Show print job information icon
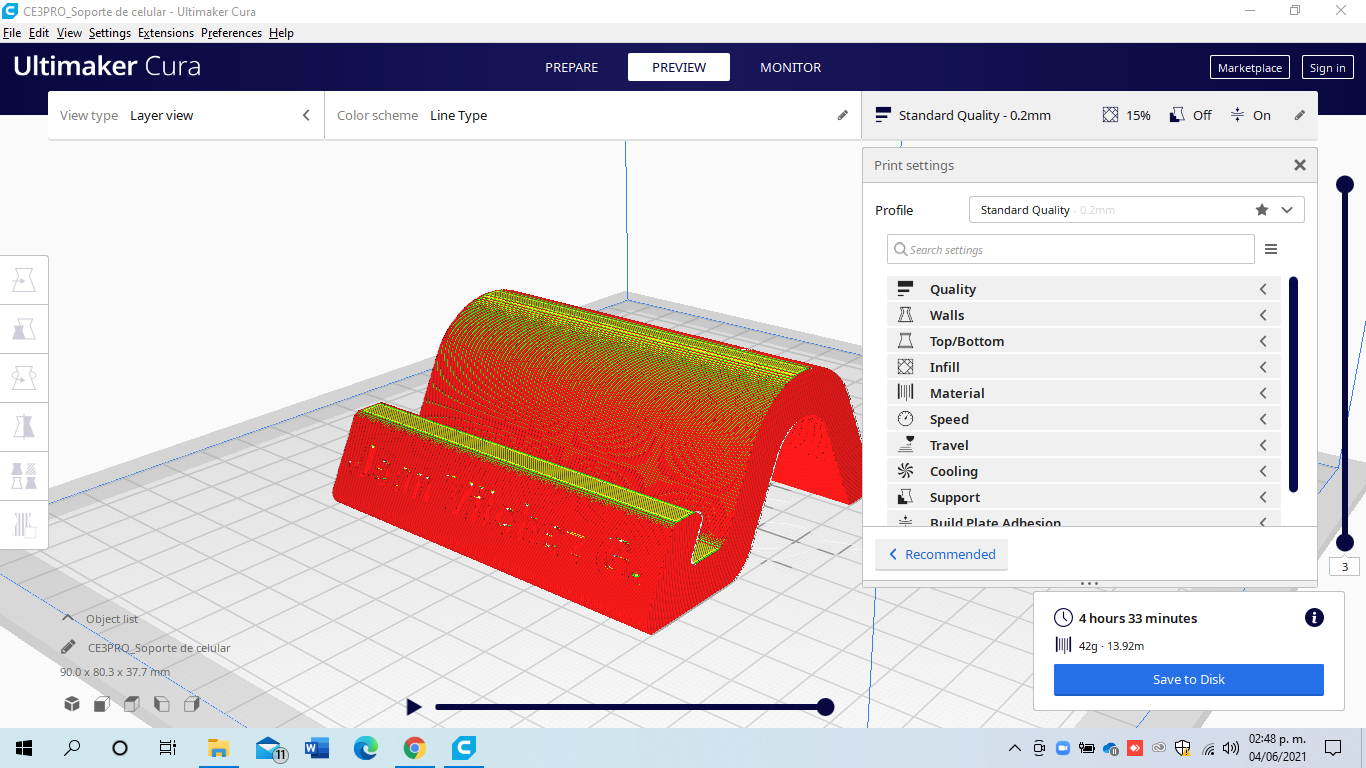The width and height of the screenshot is (1366, 768). point(1314,618)
